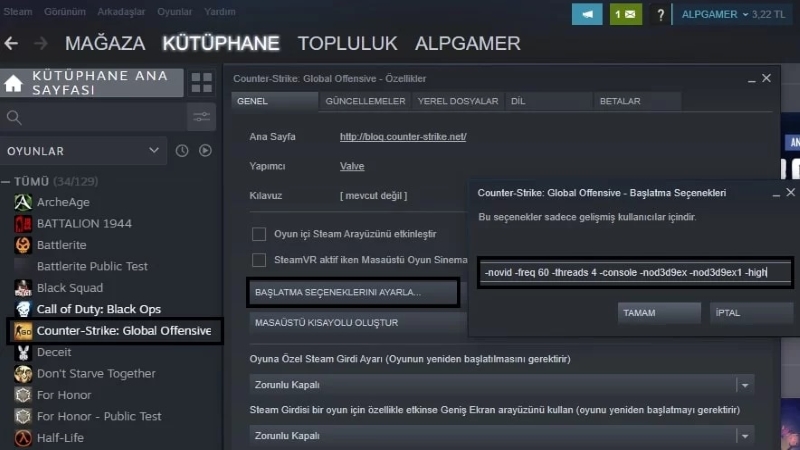Switch to the YEREL DOSYALAR tab

(458, 101)
